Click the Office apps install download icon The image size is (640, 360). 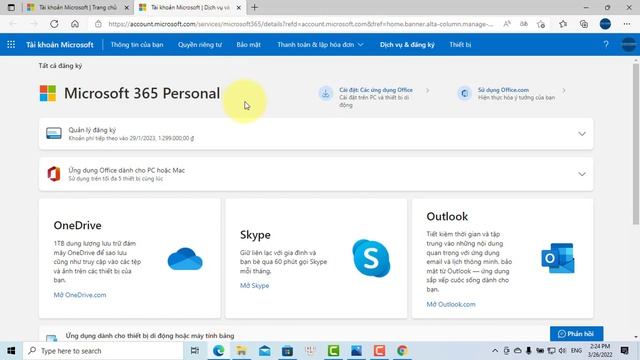coord(325,93)
